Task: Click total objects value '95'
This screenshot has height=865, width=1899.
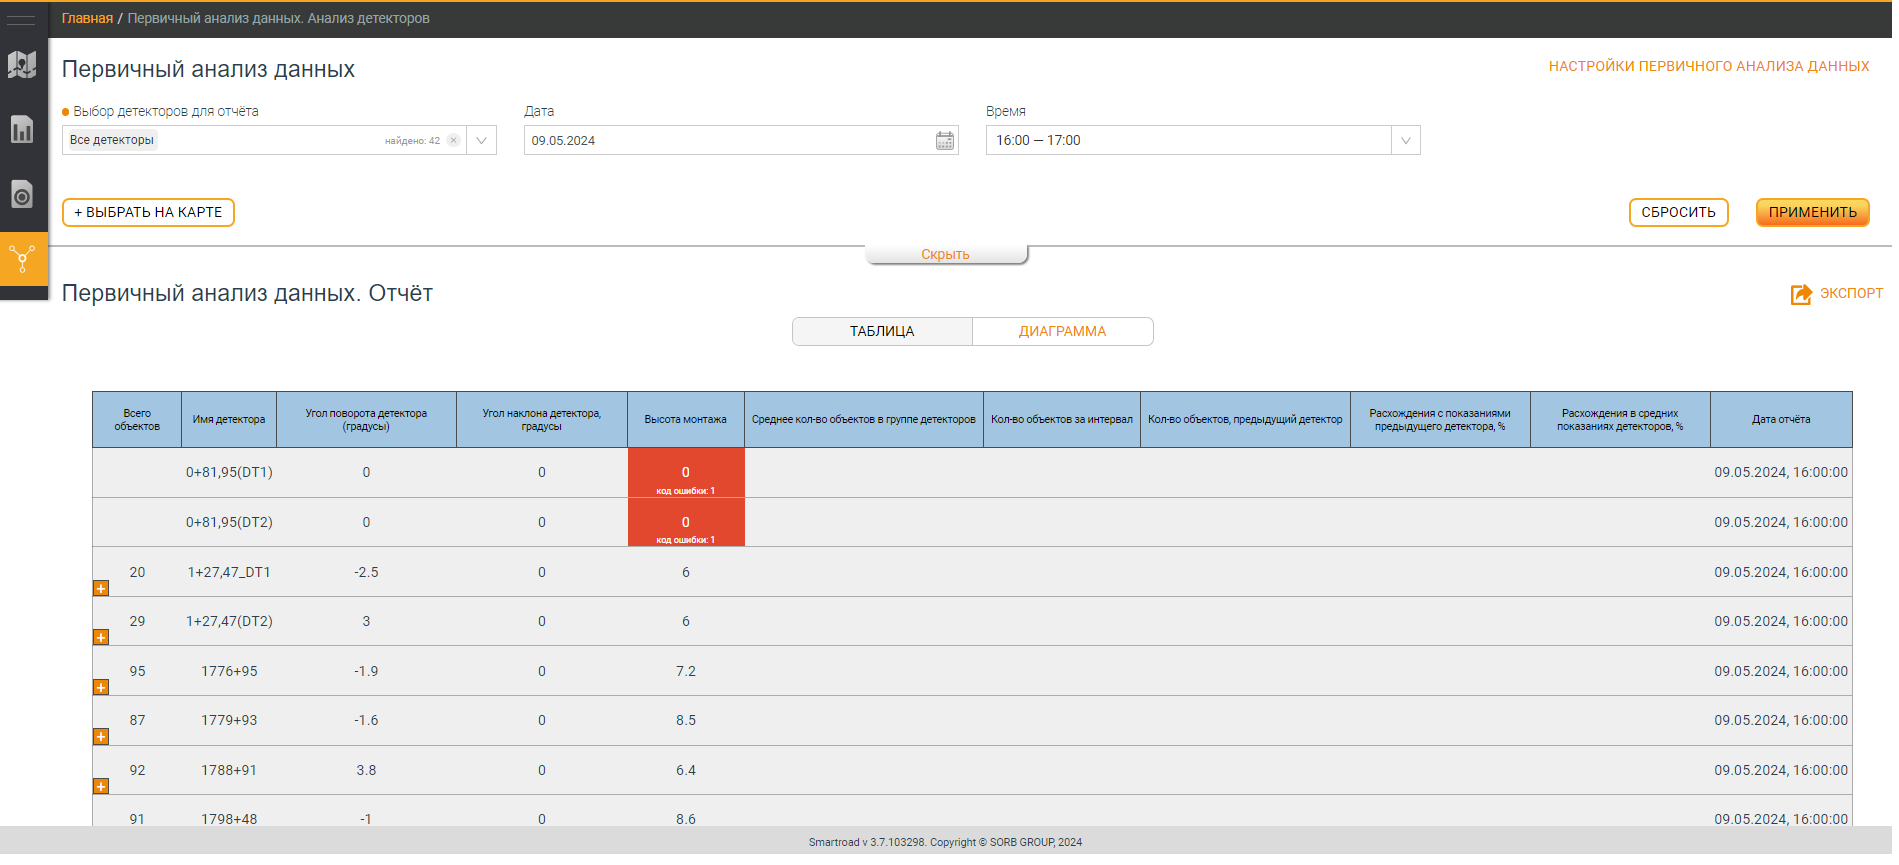Action: [x=137, y=672]
